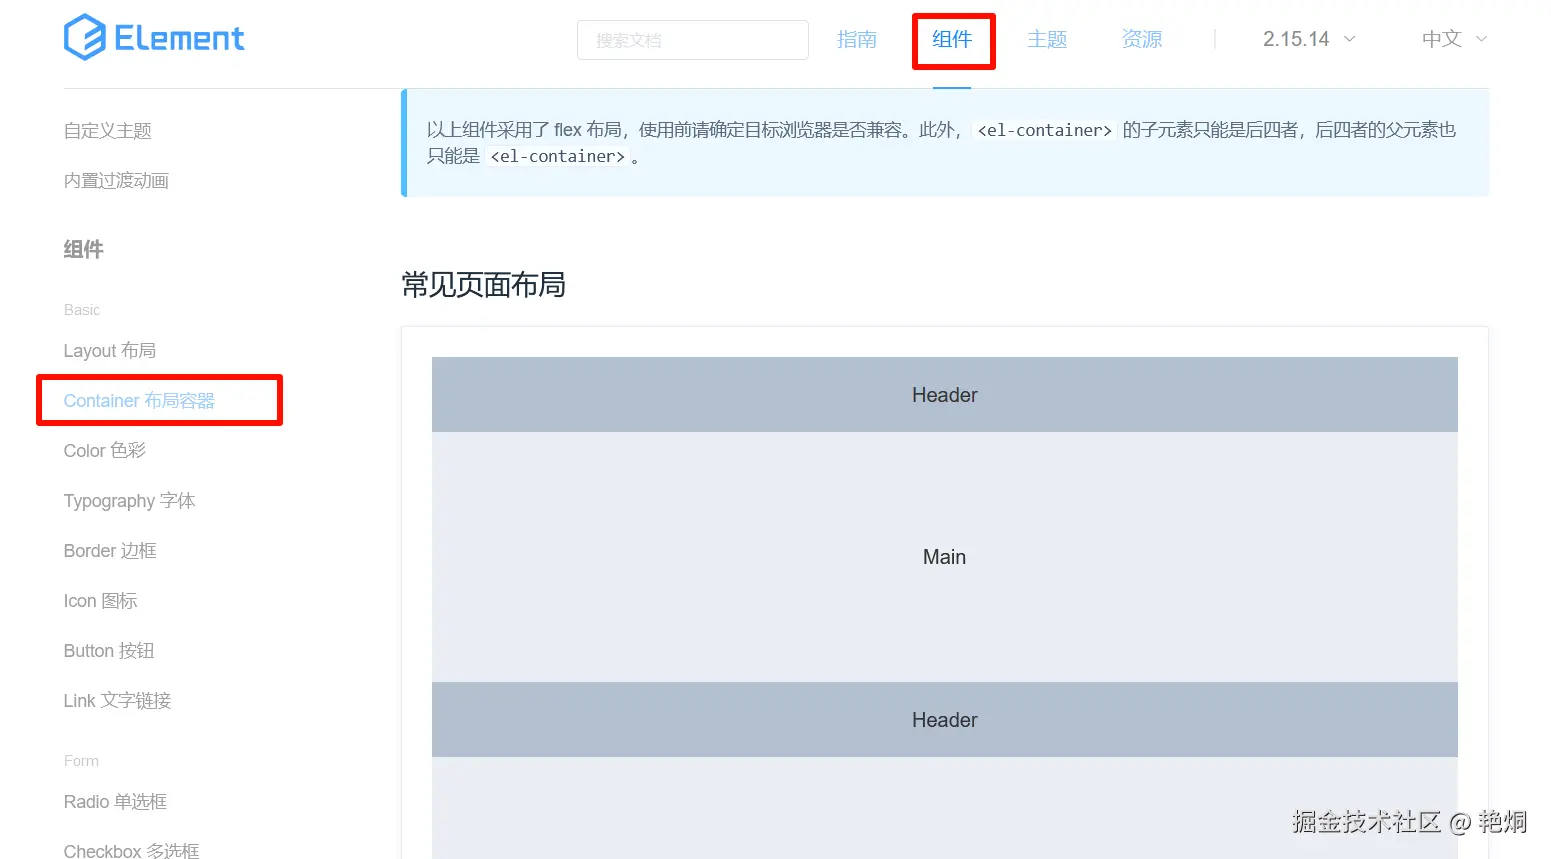Switch to the 指南 tab

pyautogui.click(x=856, y=39)
